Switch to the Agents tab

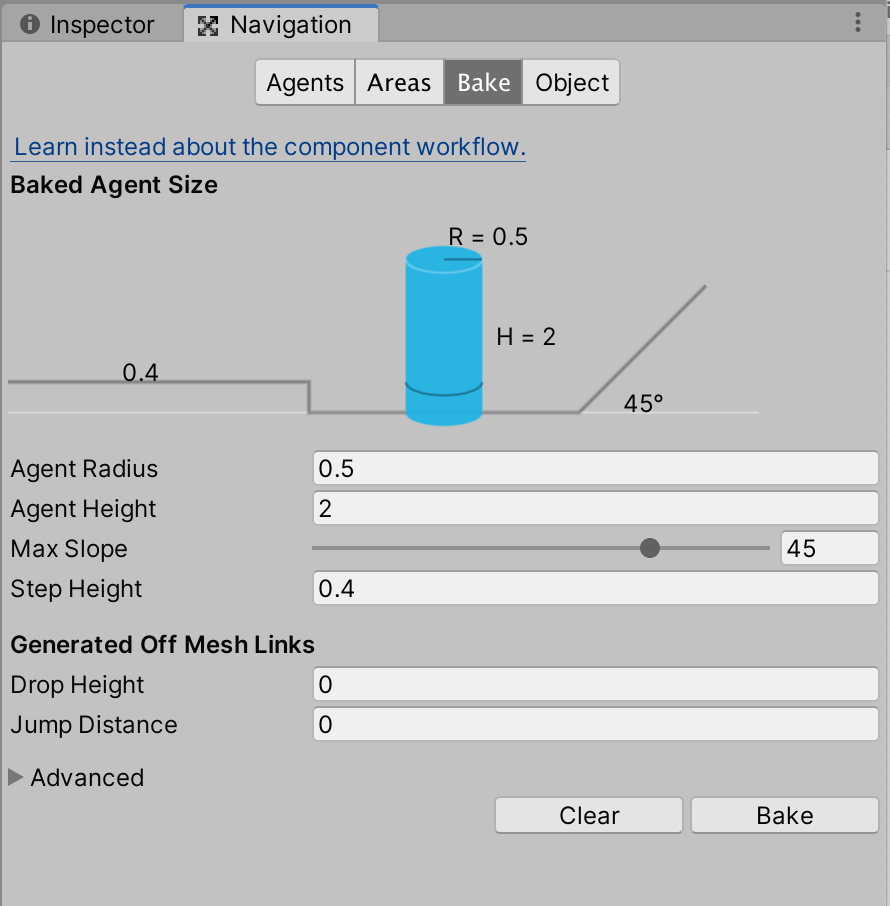[305, 82]
